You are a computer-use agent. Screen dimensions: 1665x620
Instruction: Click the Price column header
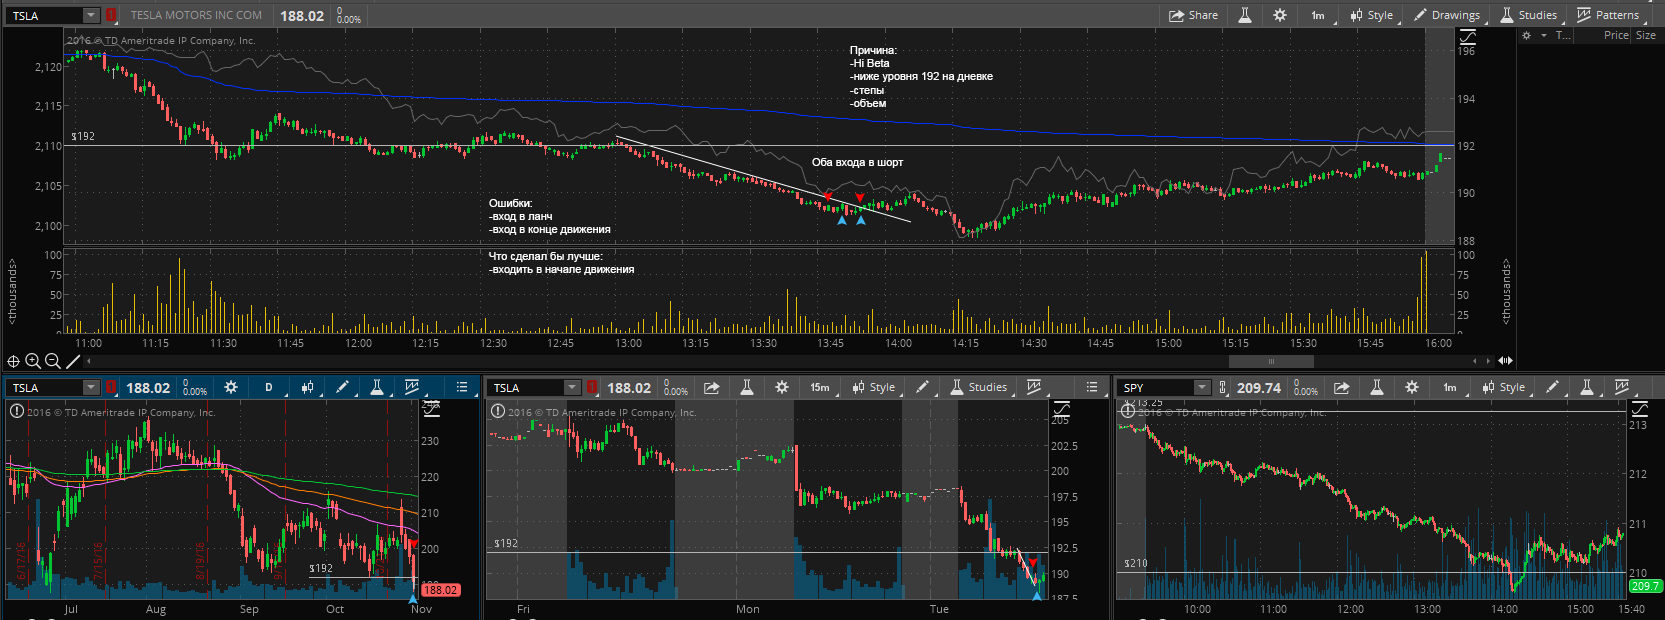point(1616,35)
